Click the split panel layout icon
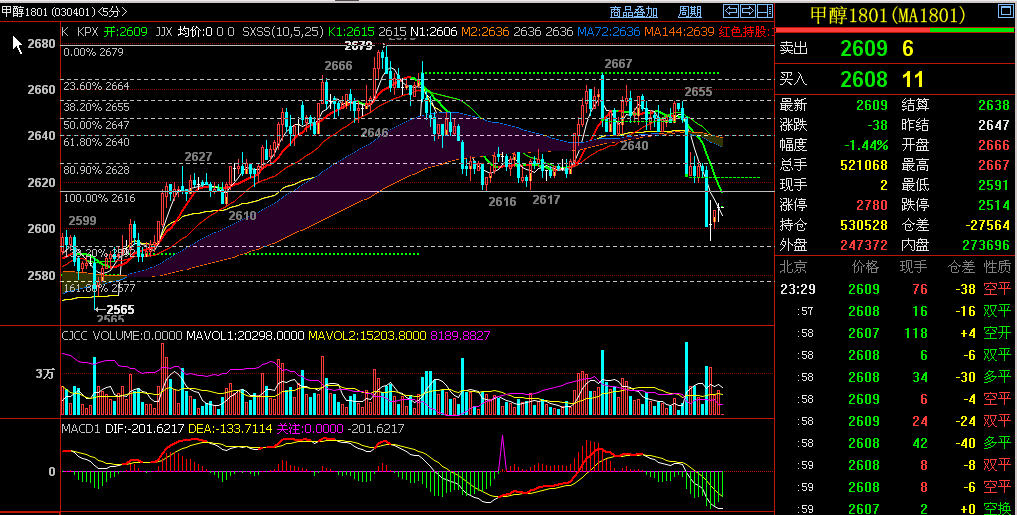 pyautogui.click(x=763, y=12)
